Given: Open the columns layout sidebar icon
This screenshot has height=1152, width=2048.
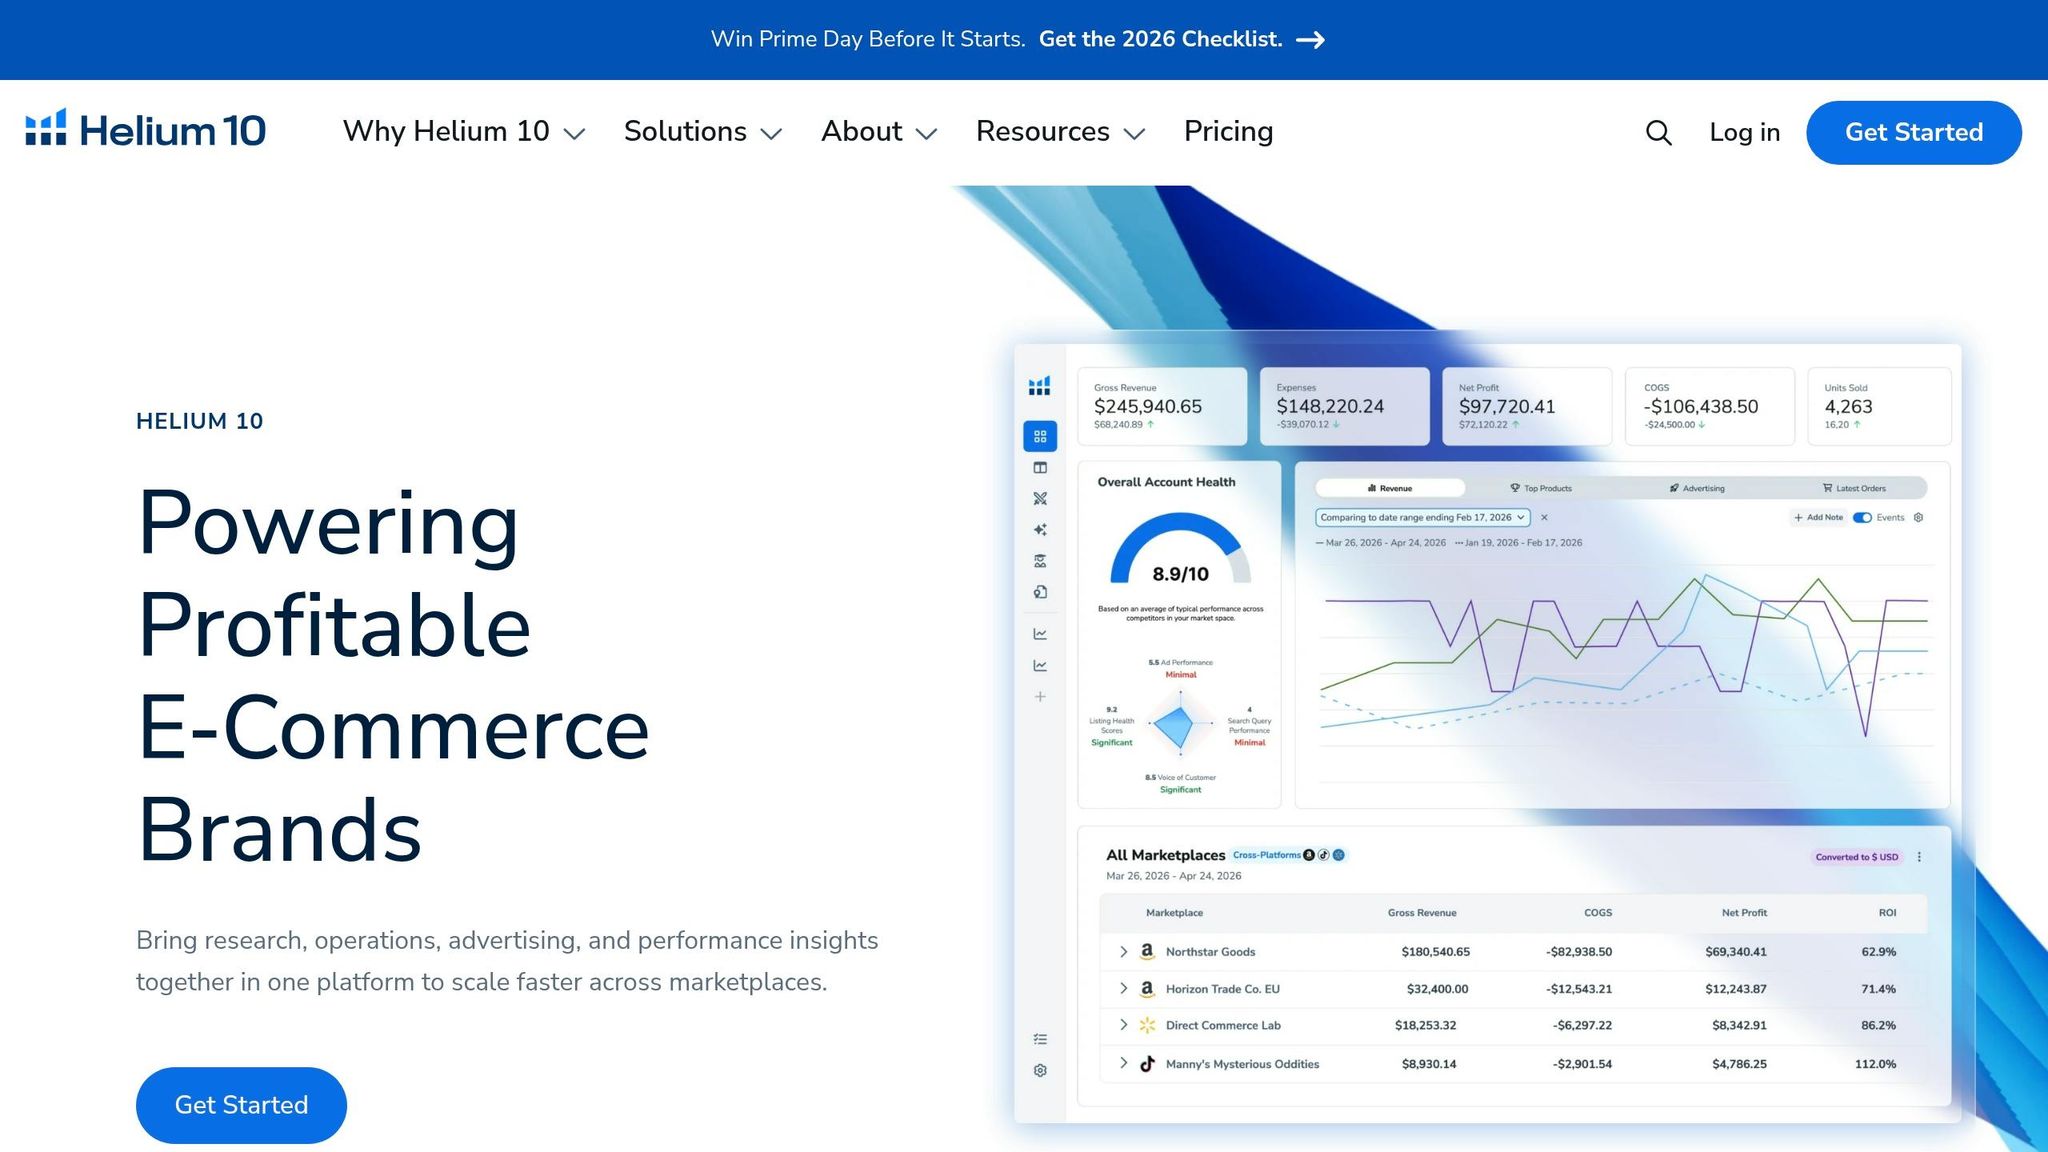Looking at the screenshot, I should (x=1040, y=468).
